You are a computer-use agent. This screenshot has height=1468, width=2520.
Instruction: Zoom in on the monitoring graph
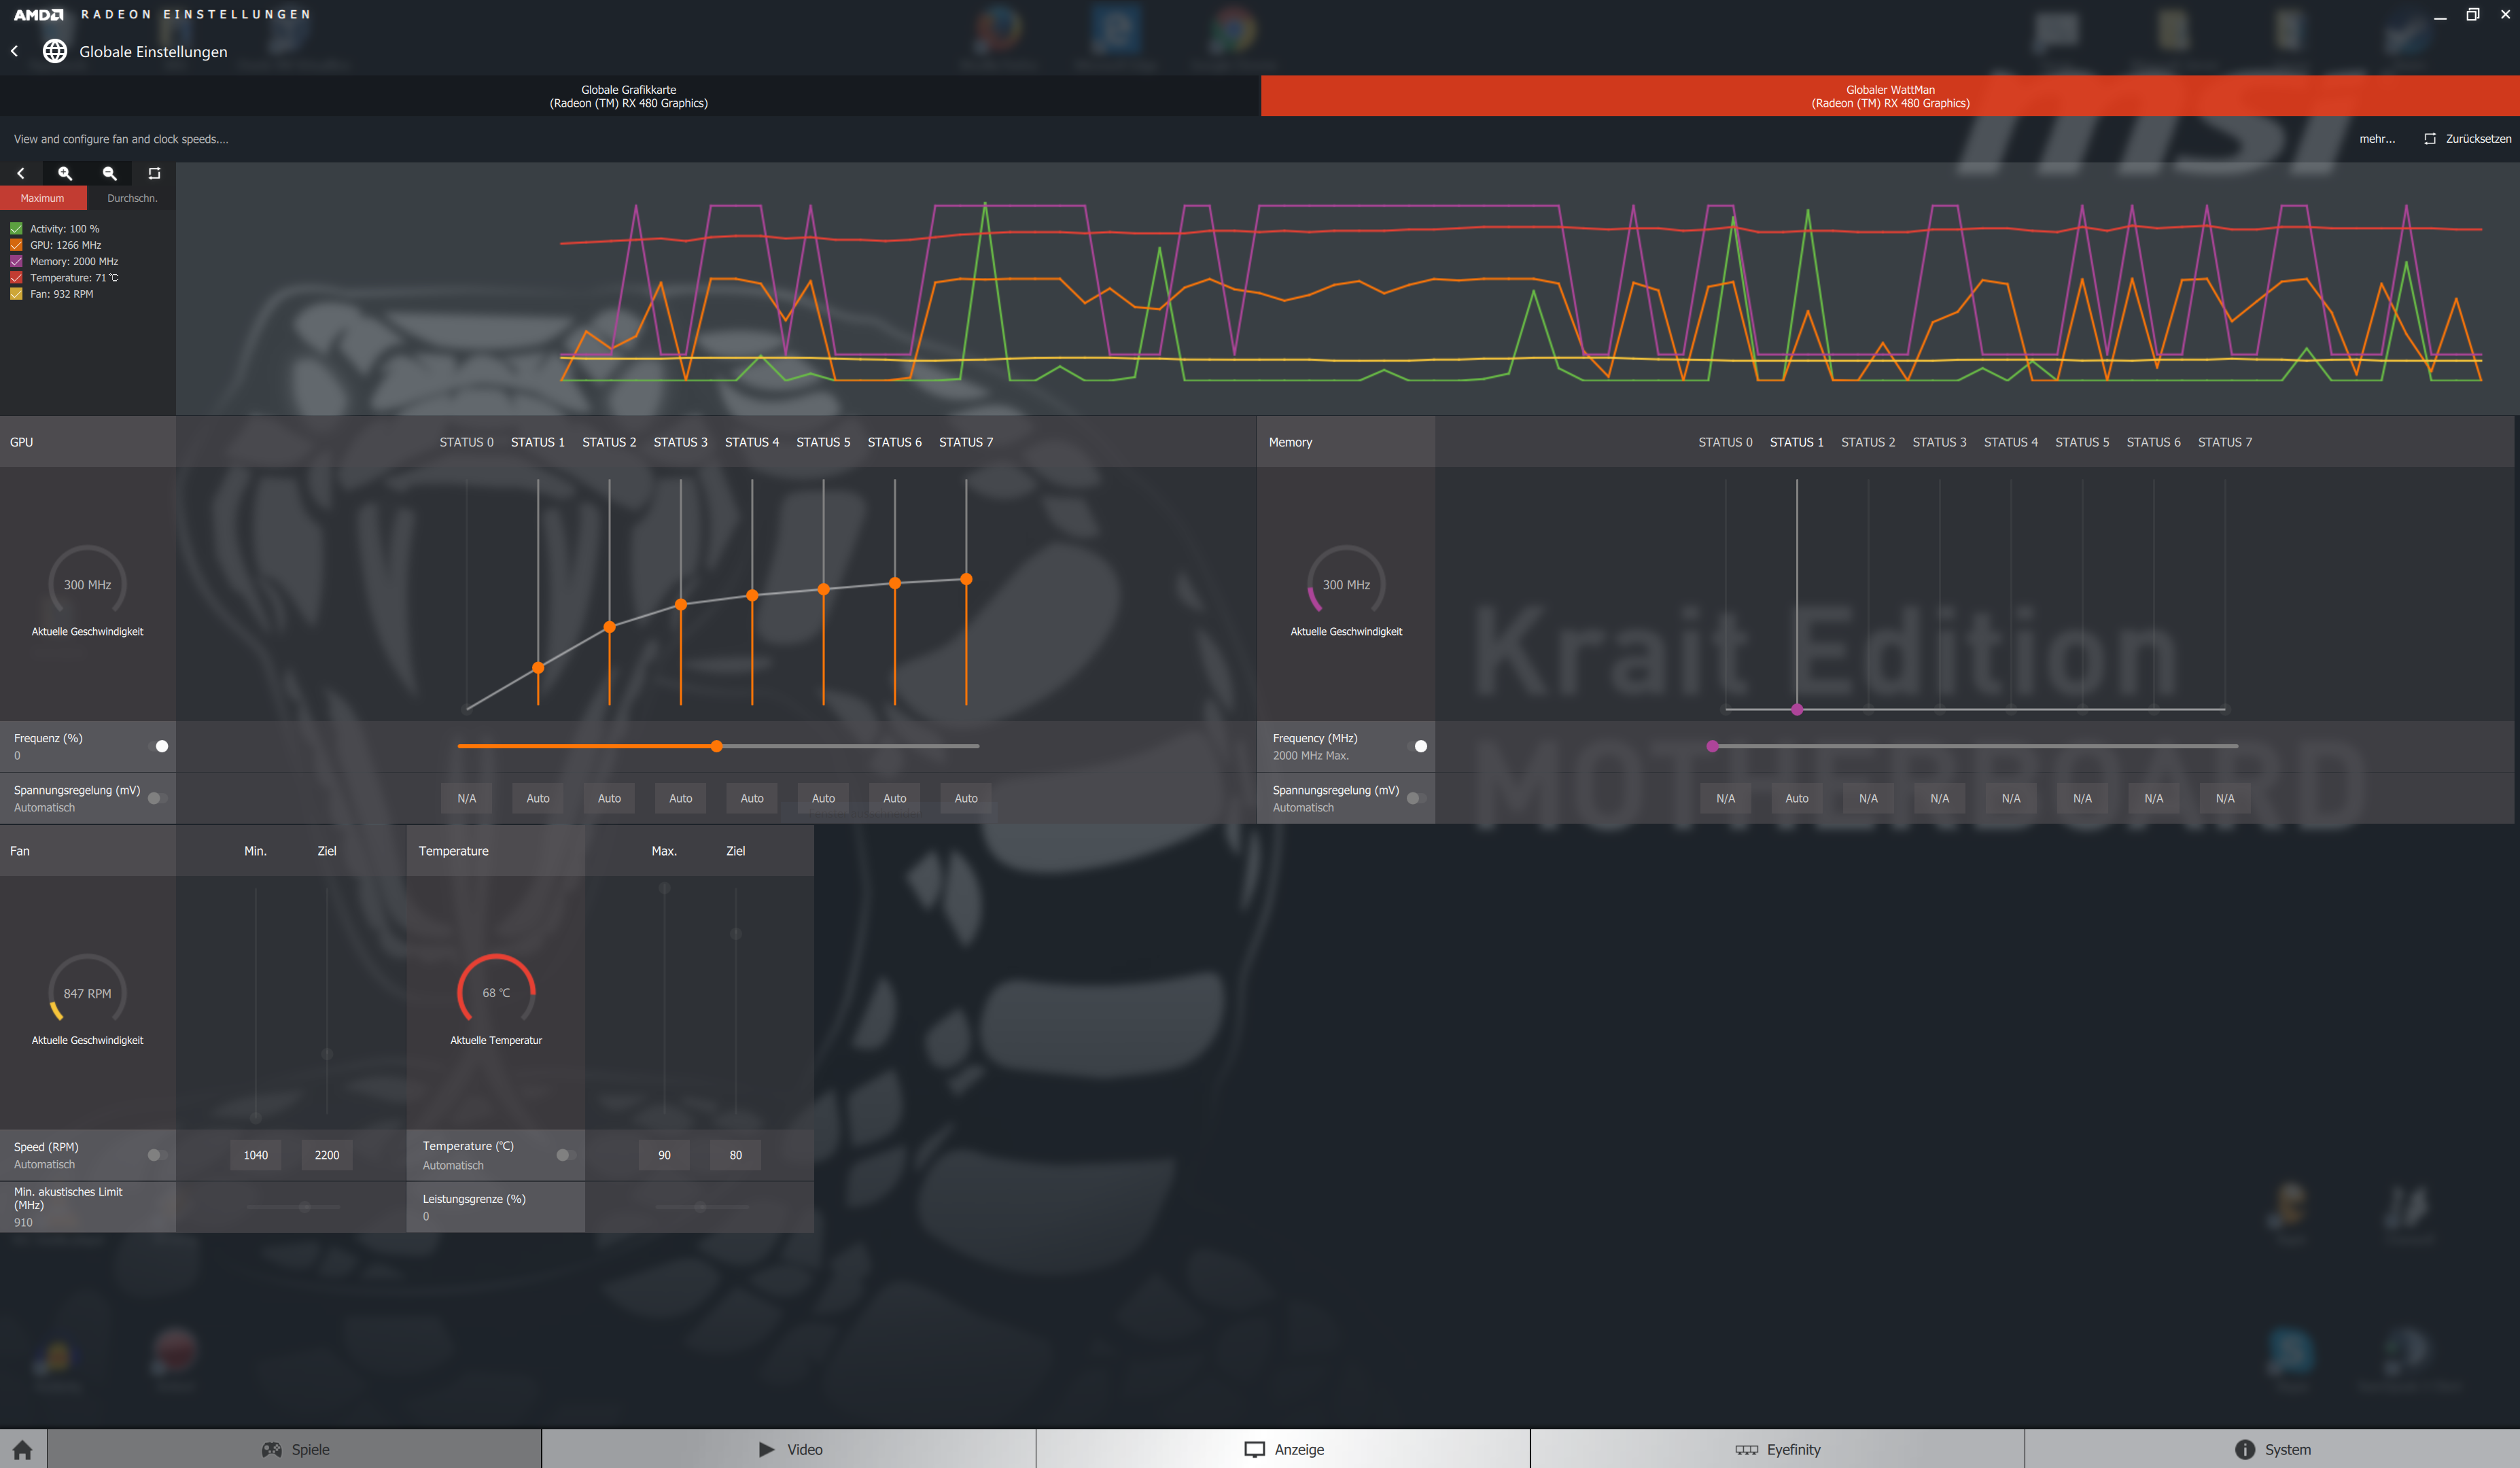[65, 173]
